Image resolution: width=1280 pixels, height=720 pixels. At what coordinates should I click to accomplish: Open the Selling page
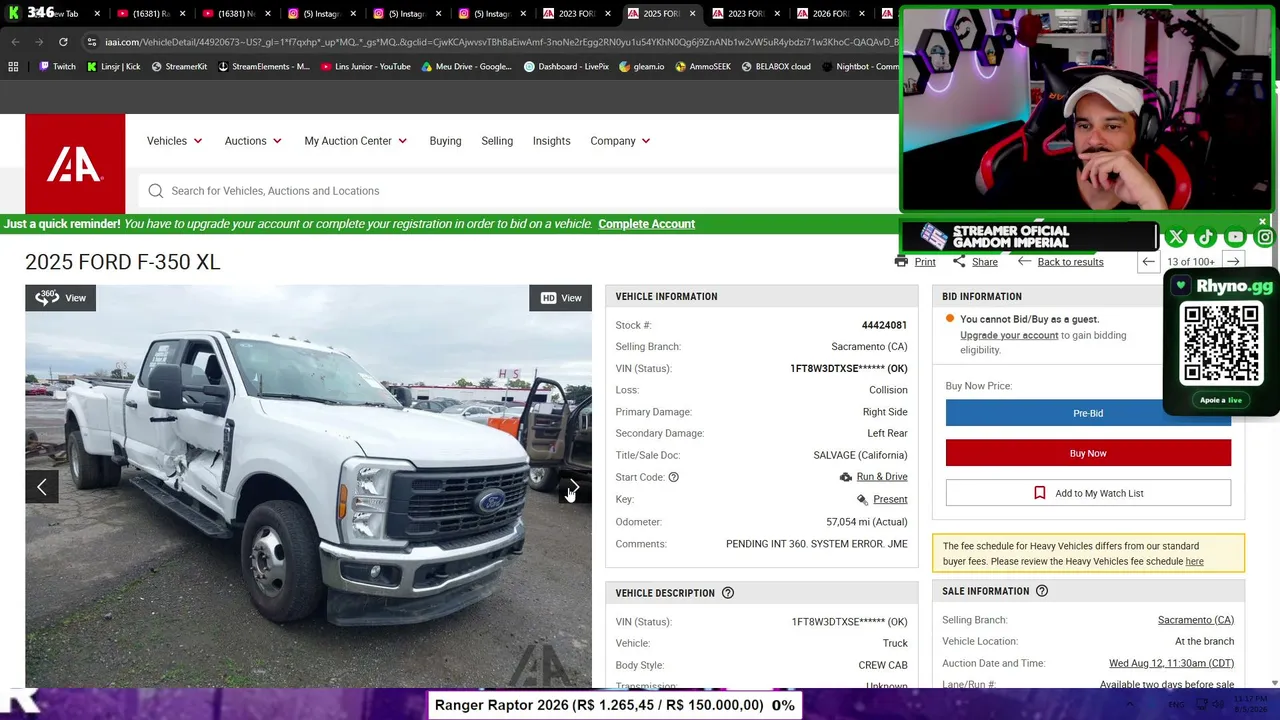[x=497, y=141]
